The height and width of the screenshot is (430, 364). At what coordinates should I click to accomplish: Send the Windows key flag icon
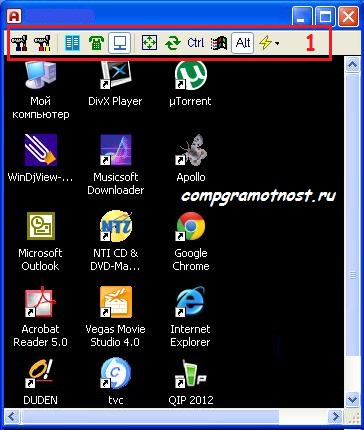(x=219, y=43)
